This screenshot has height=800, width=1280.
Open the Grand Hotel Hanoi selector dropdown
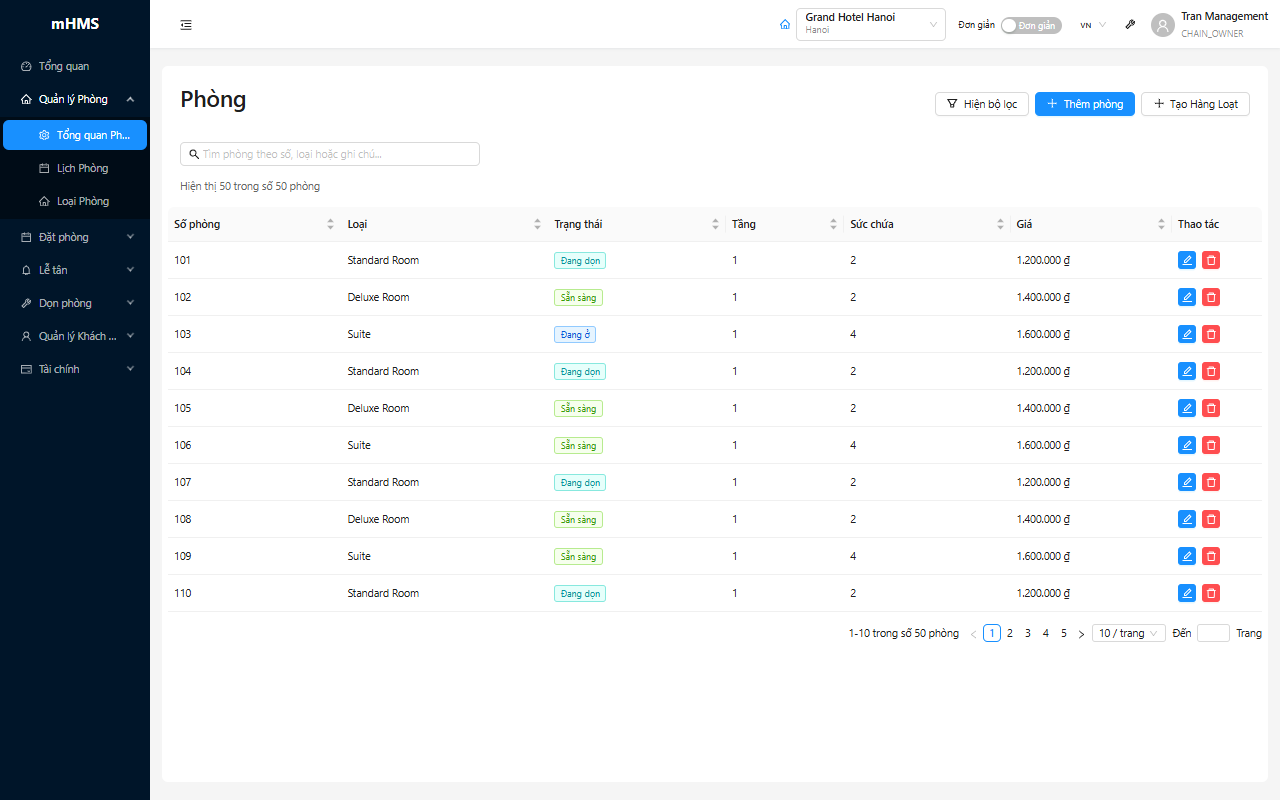click(x=871, y=24)
